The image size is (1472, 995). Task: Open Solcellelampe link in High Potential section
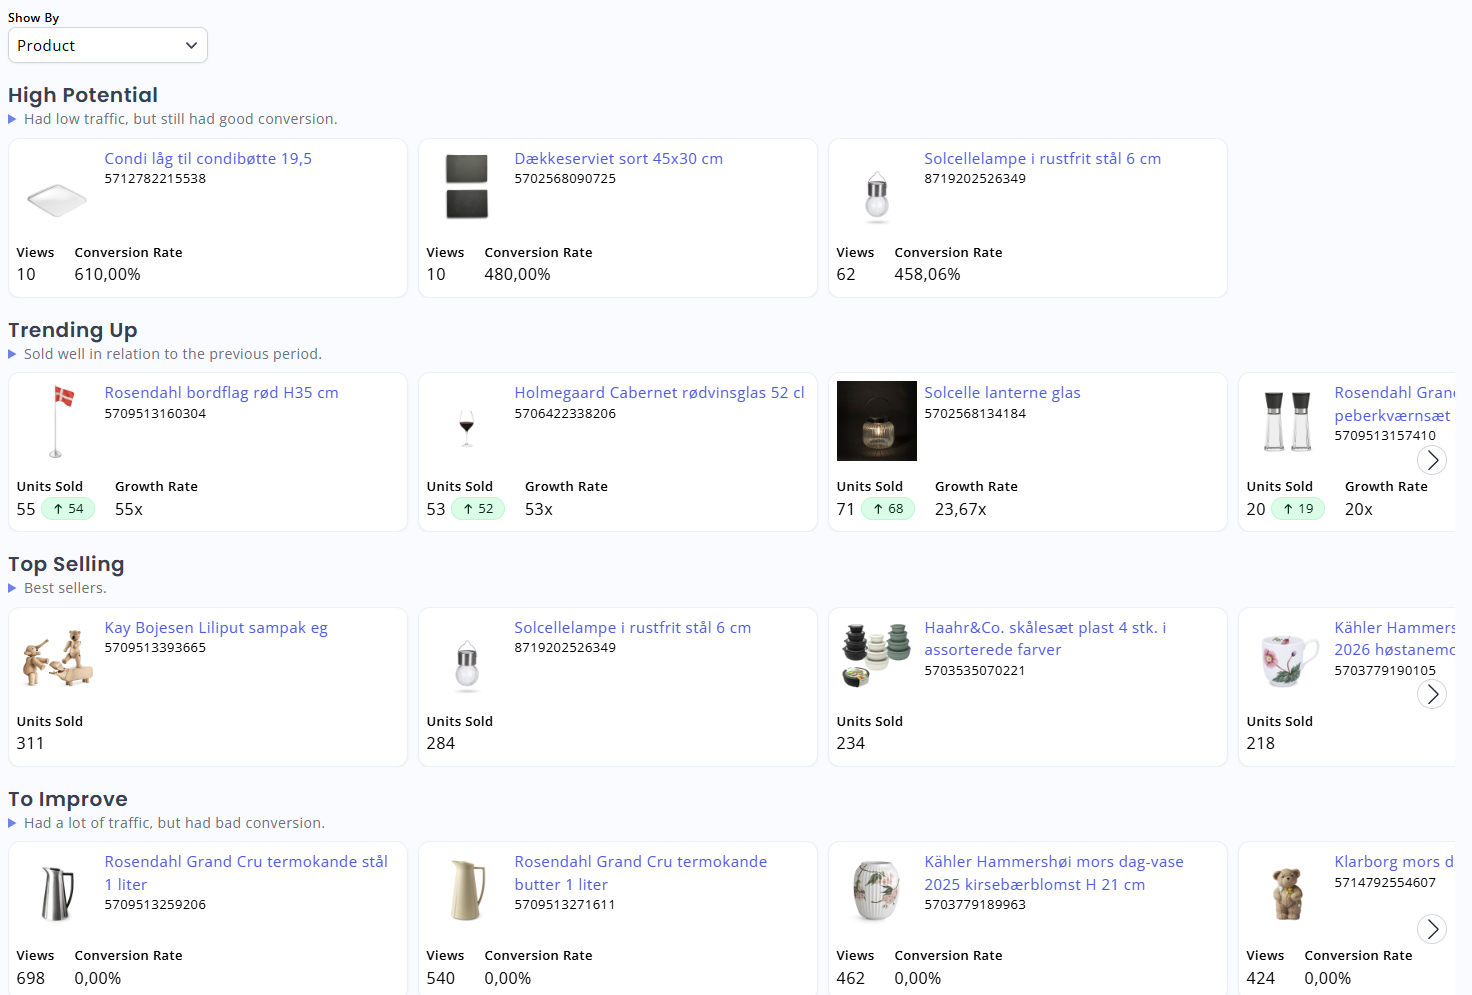[x=1042, y=158]
